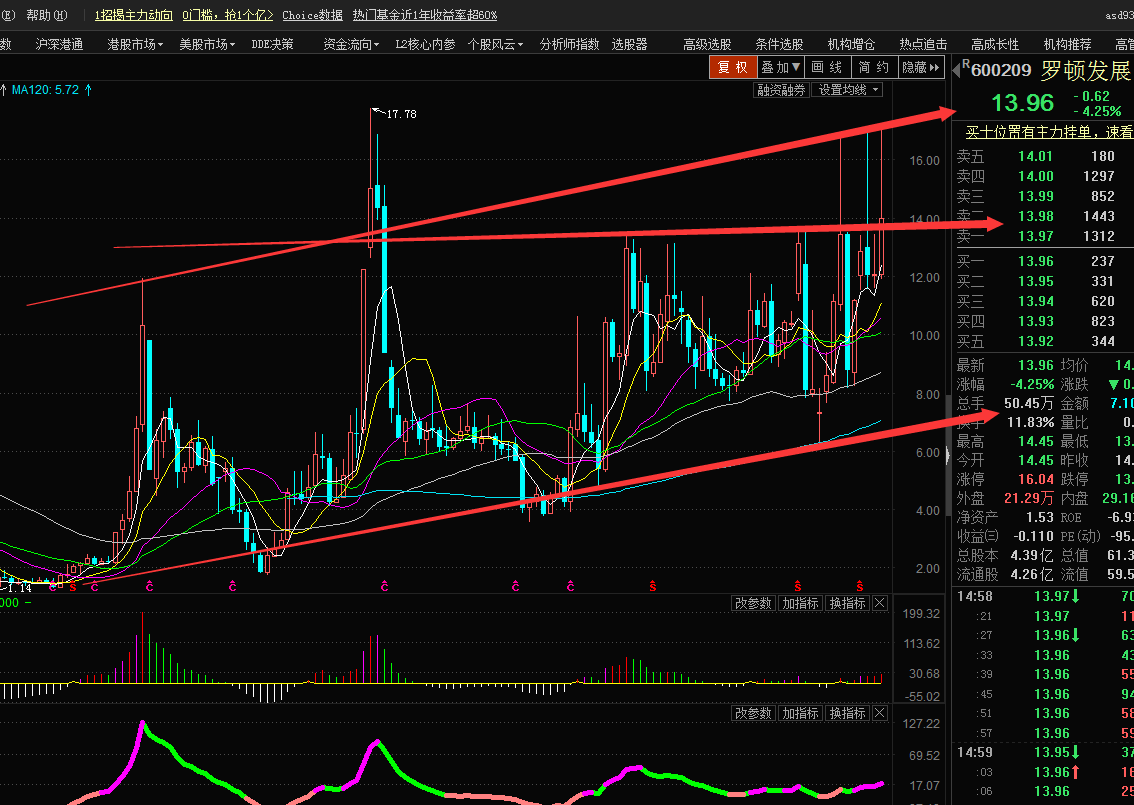Image resolution: width=1134 pixels, height=805 pixels.
Task: Click the double-arrow next to 隐藏
Action: point(935,67)
